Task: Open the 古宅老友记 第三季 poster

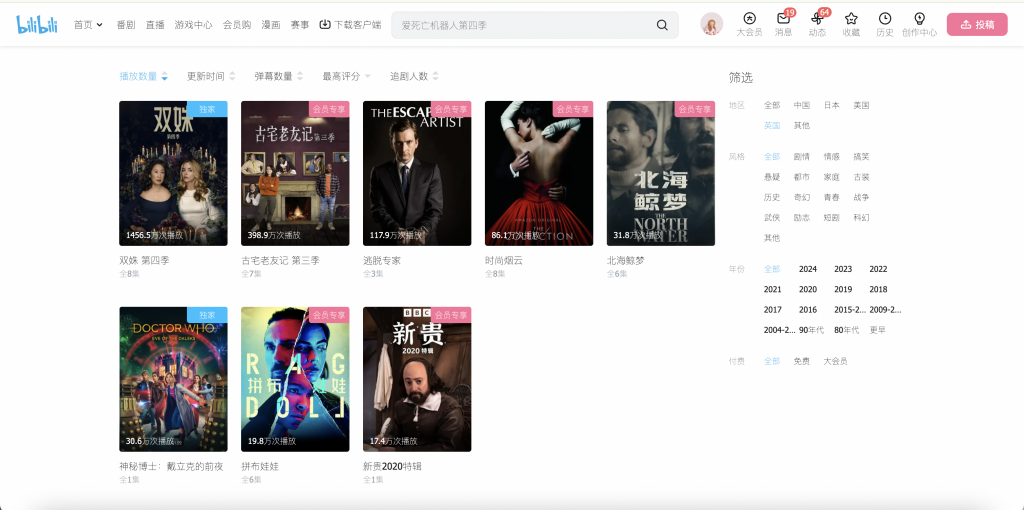Action: tap(295, 173)
